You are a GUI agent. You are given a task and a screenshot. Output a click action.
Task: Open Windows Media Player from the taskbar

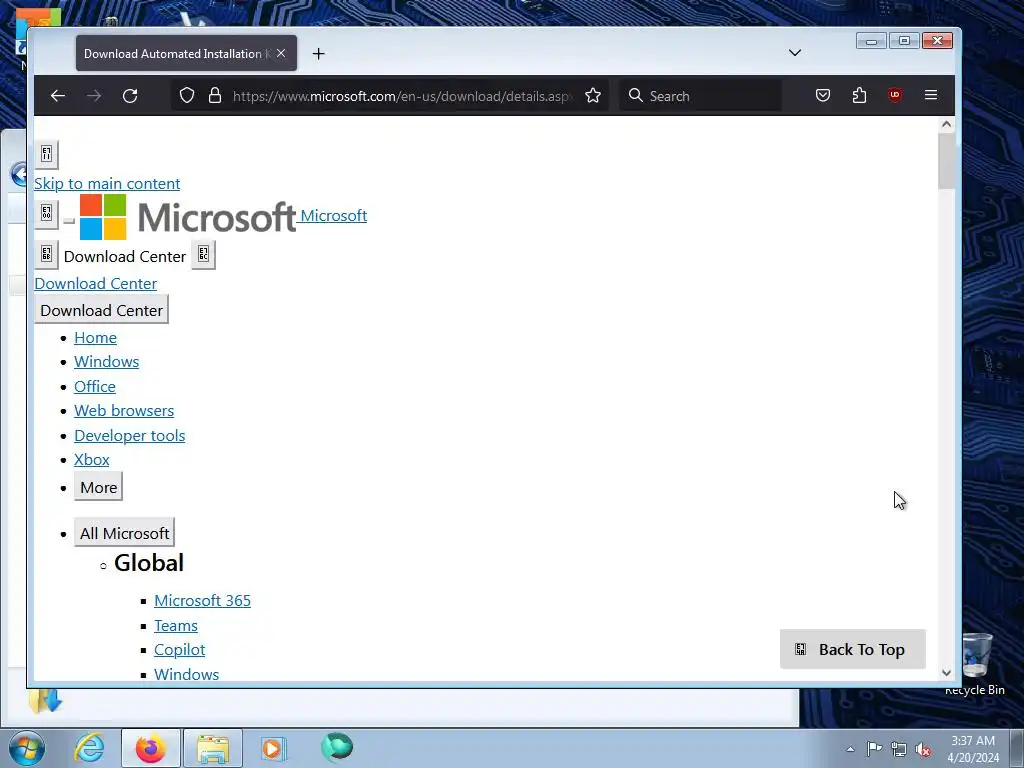273,748
